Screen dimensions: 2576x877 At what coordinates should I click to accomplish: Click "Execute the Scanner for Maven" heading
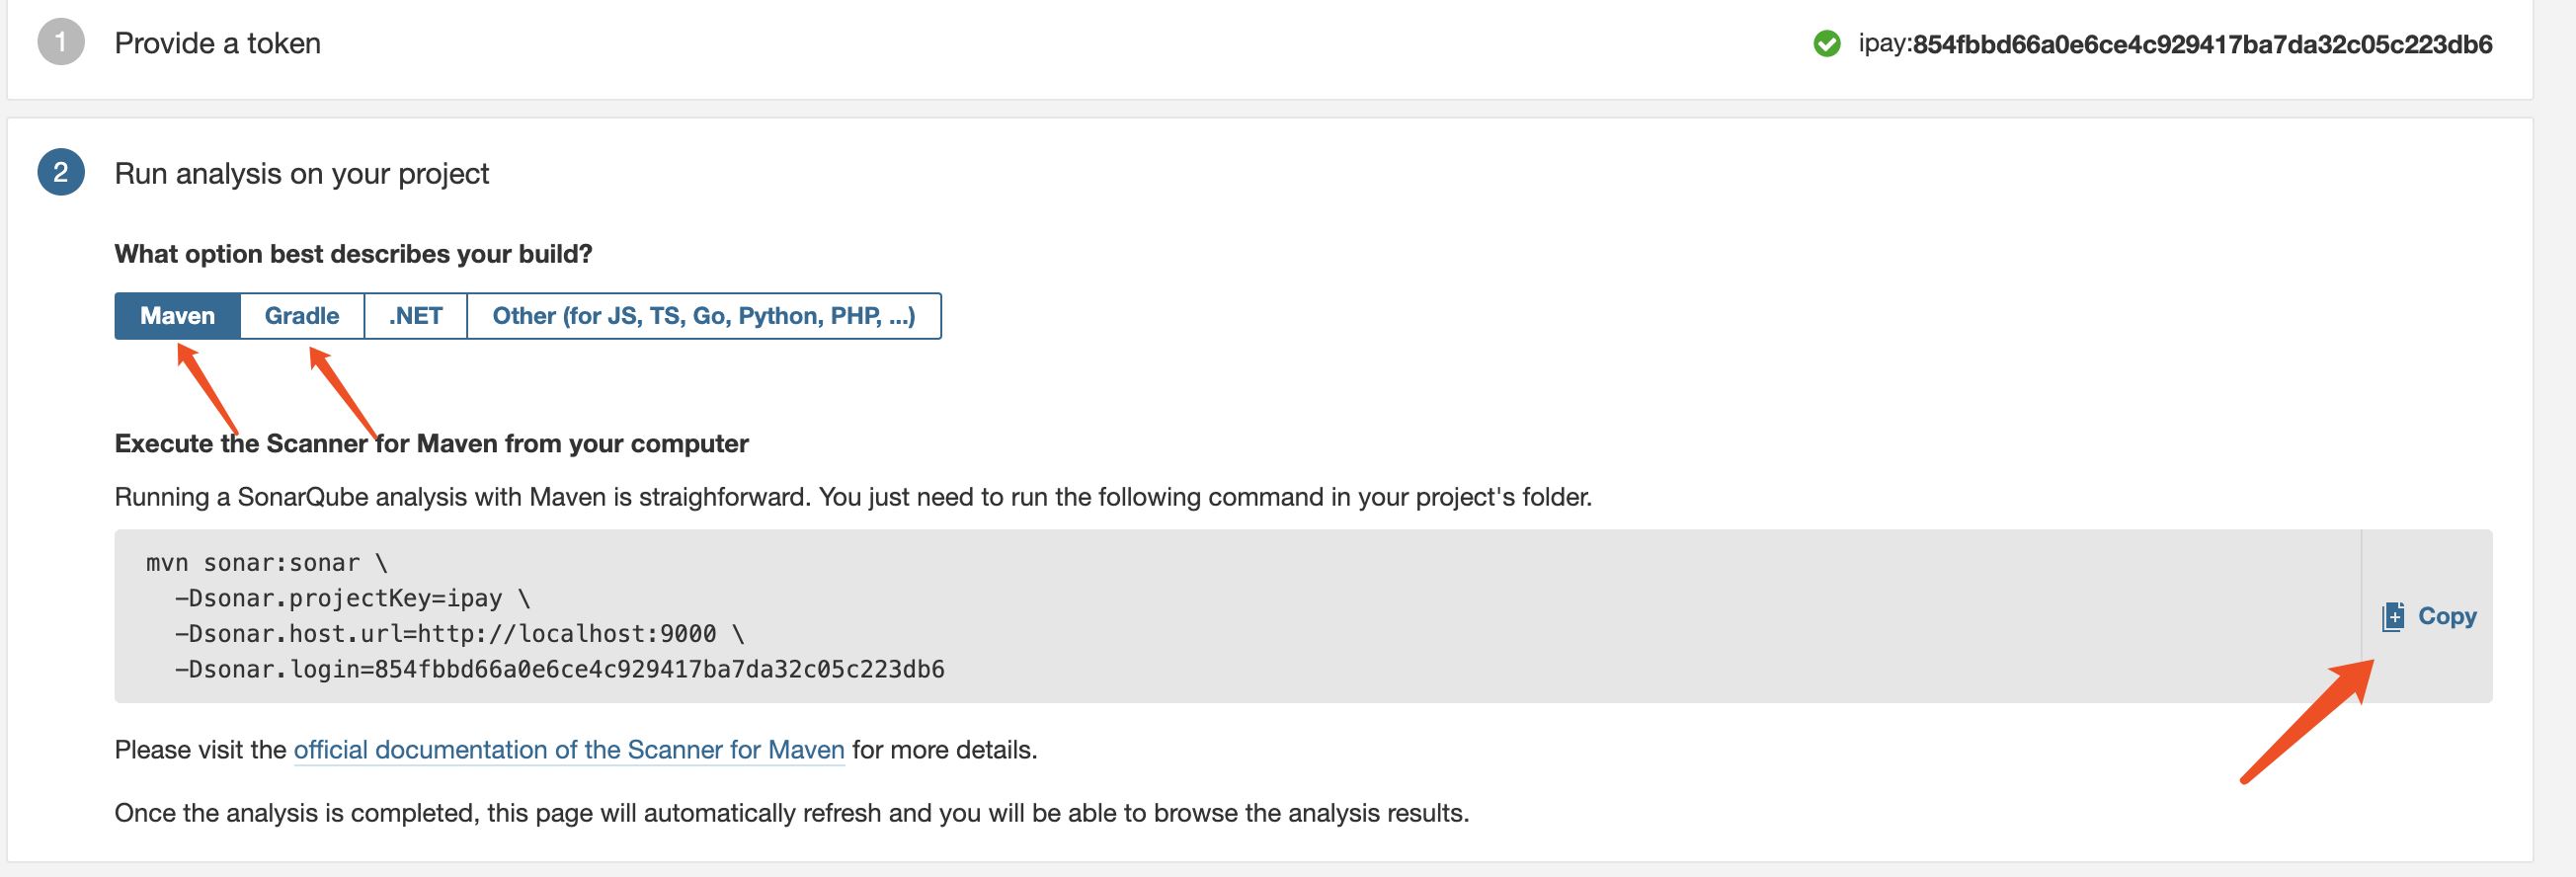pos(431,444)
